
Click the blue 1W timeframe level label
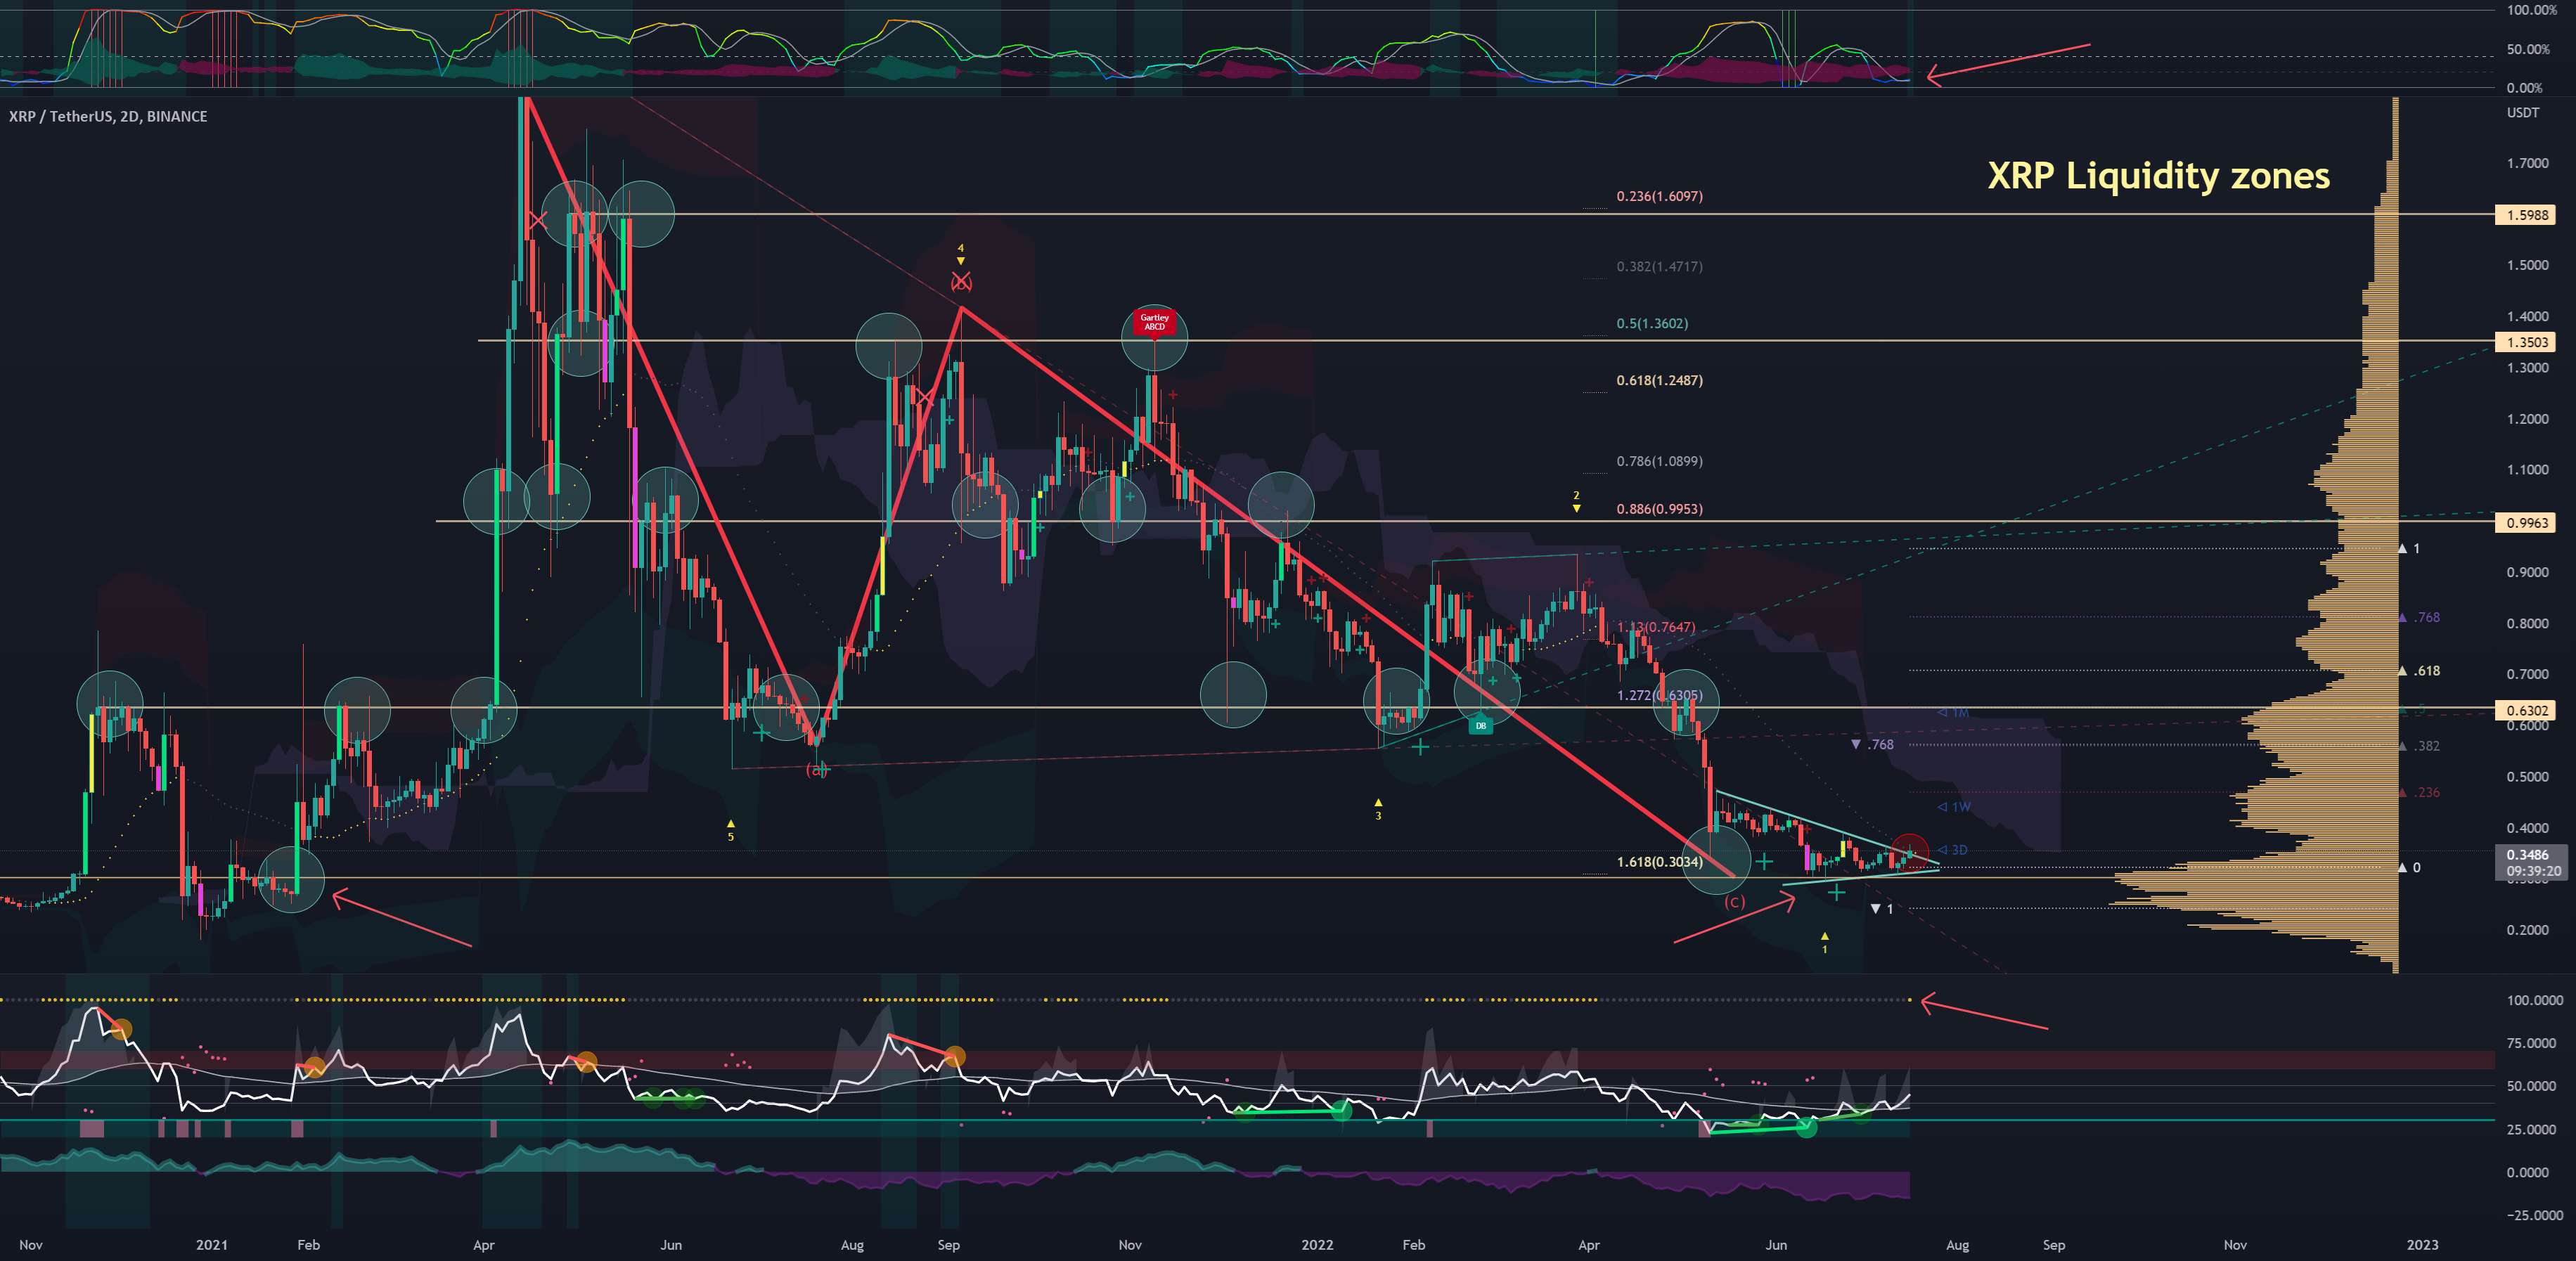[1954, 807]
